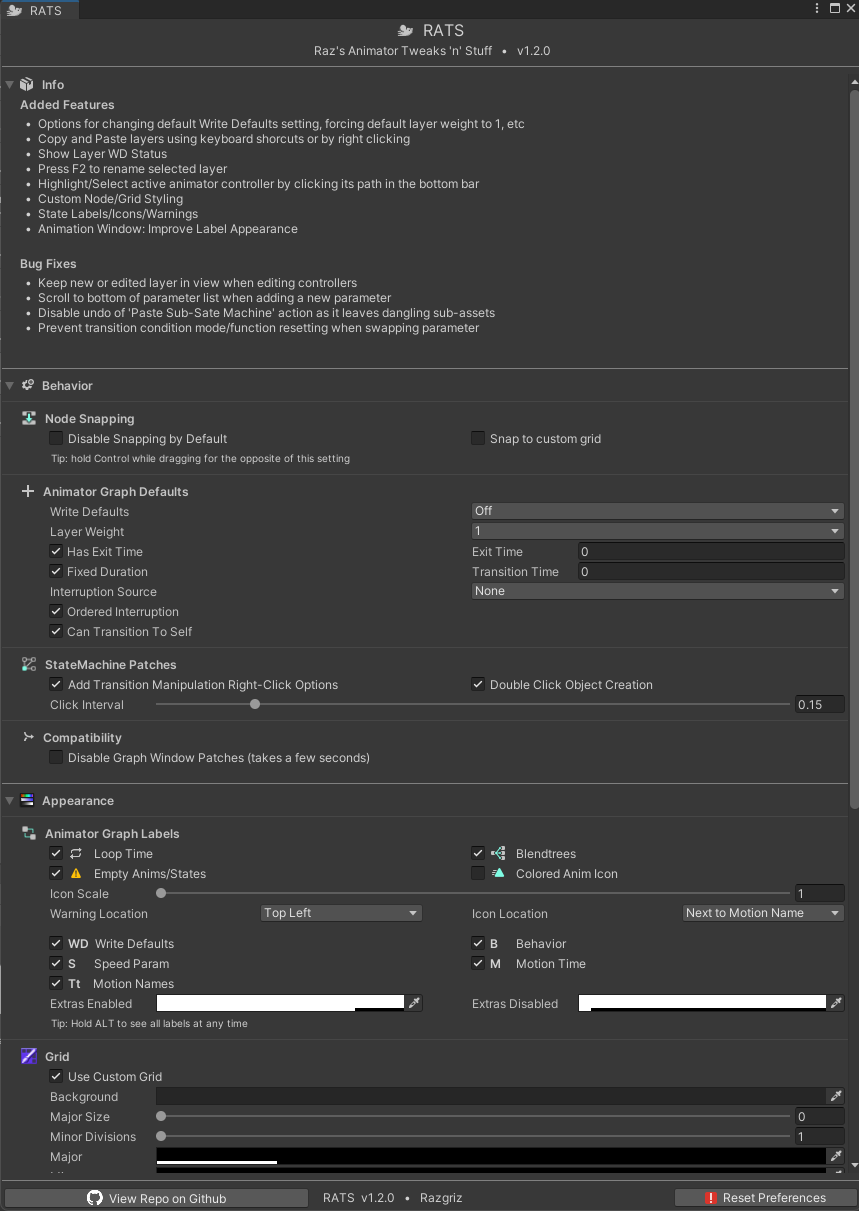Viewport: 859px width, 1211px height.
Task: Collapse the Info section
Action: [x=10, y=85]
